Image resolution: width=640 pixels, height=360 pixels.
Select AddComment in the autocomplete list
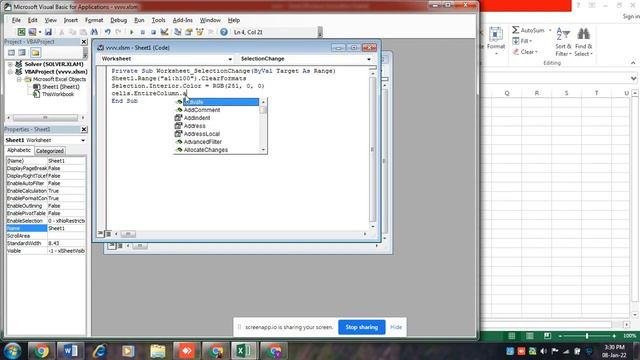pos(202,110)
